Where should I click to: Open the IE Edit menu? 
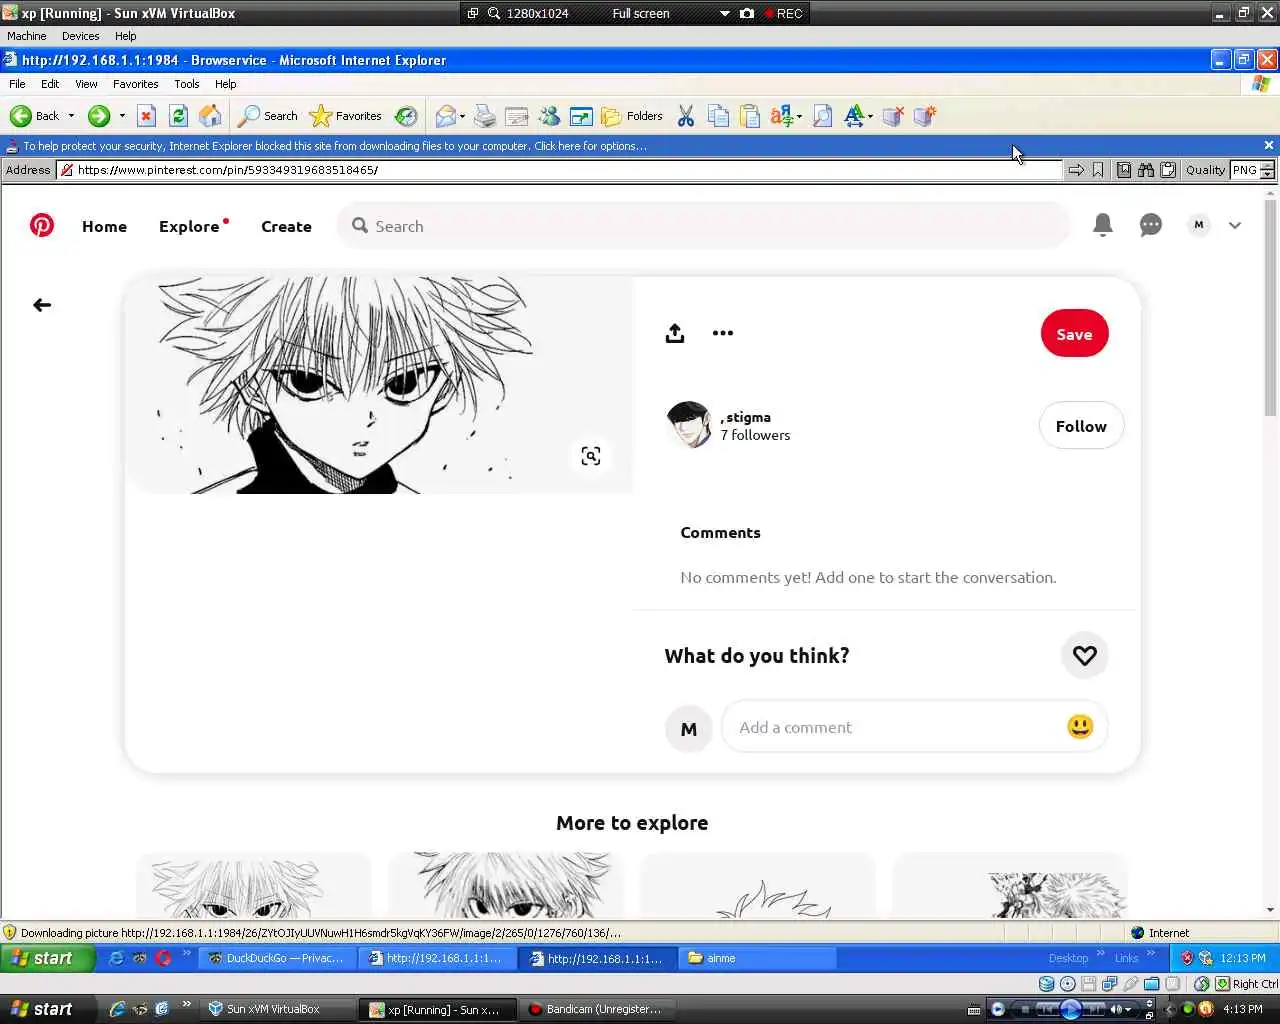(x=50, y=84)
